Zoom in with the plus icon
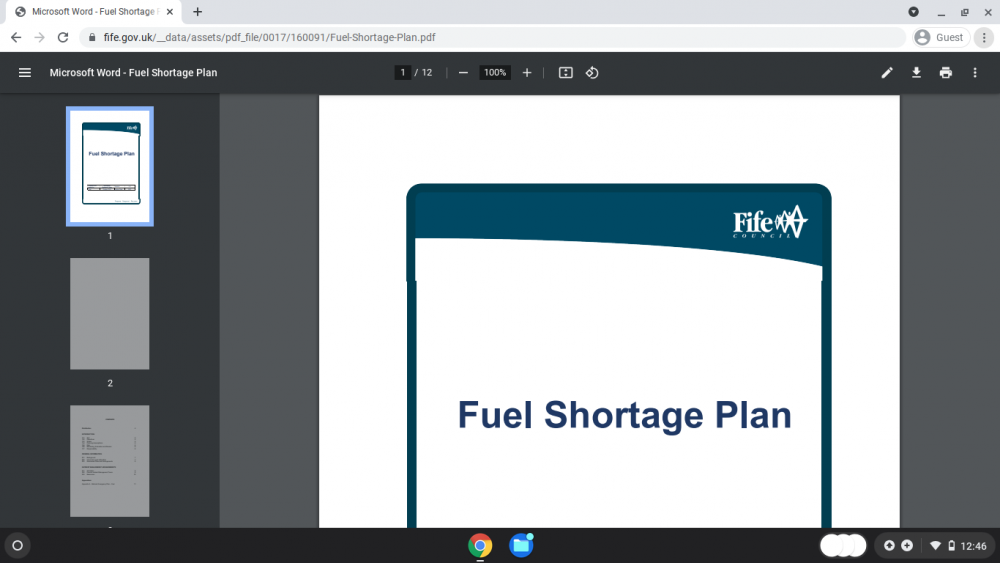The image size is (1000, 563). pyautogui.click(x=527, y=73)
